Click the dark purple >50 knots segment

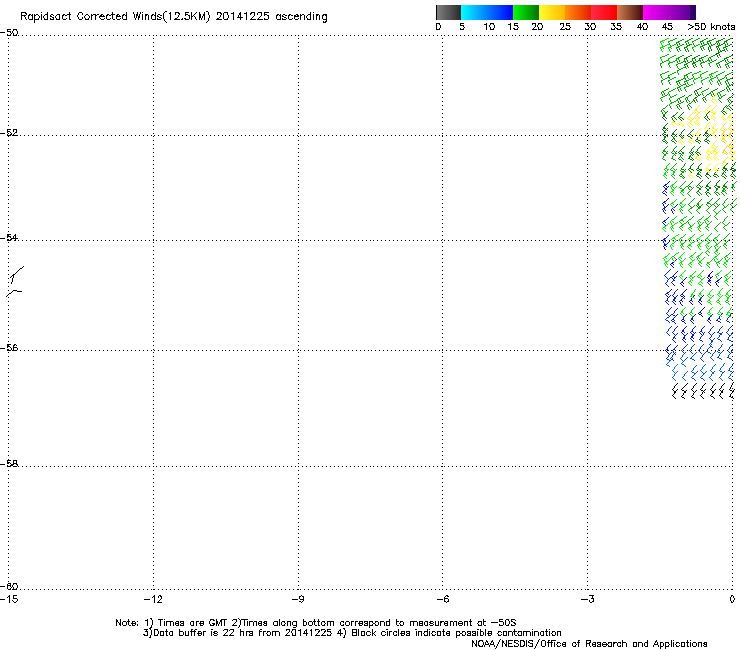click(x=693, y=12)
